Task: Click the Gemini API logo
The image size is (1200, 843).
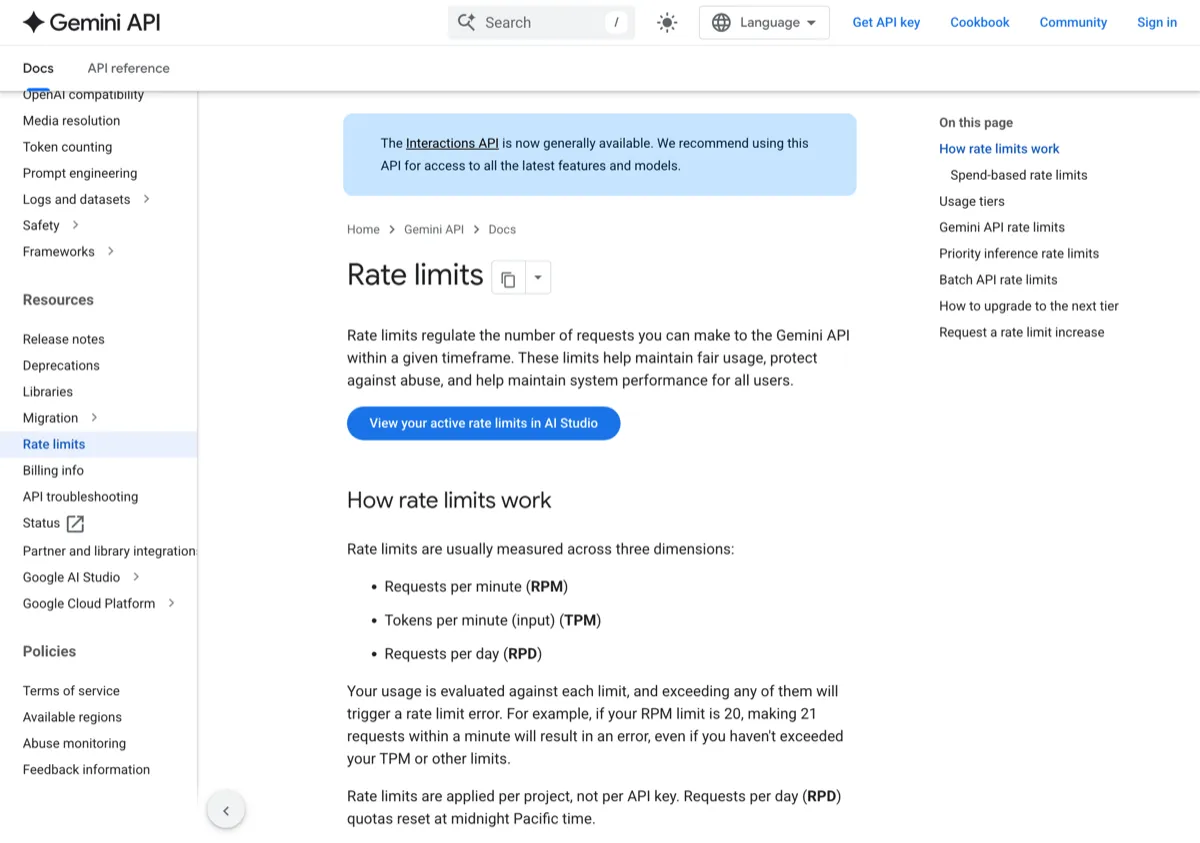Action: [x=91, y=22]
